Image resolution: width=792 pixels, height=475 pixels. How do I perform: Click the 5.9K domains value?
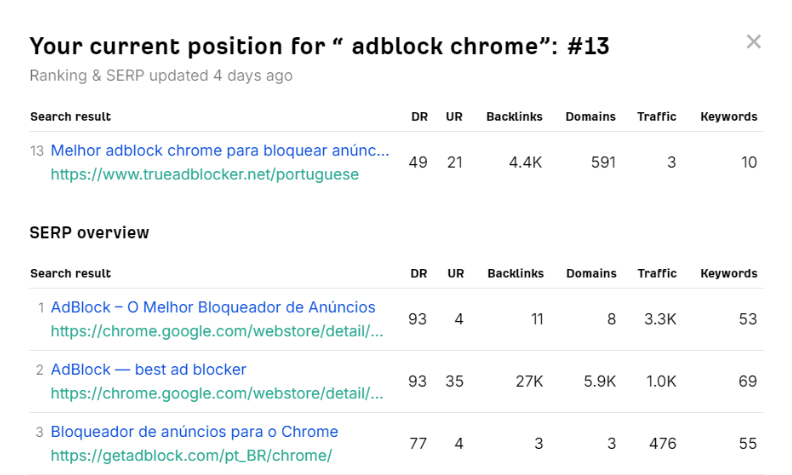599,381
